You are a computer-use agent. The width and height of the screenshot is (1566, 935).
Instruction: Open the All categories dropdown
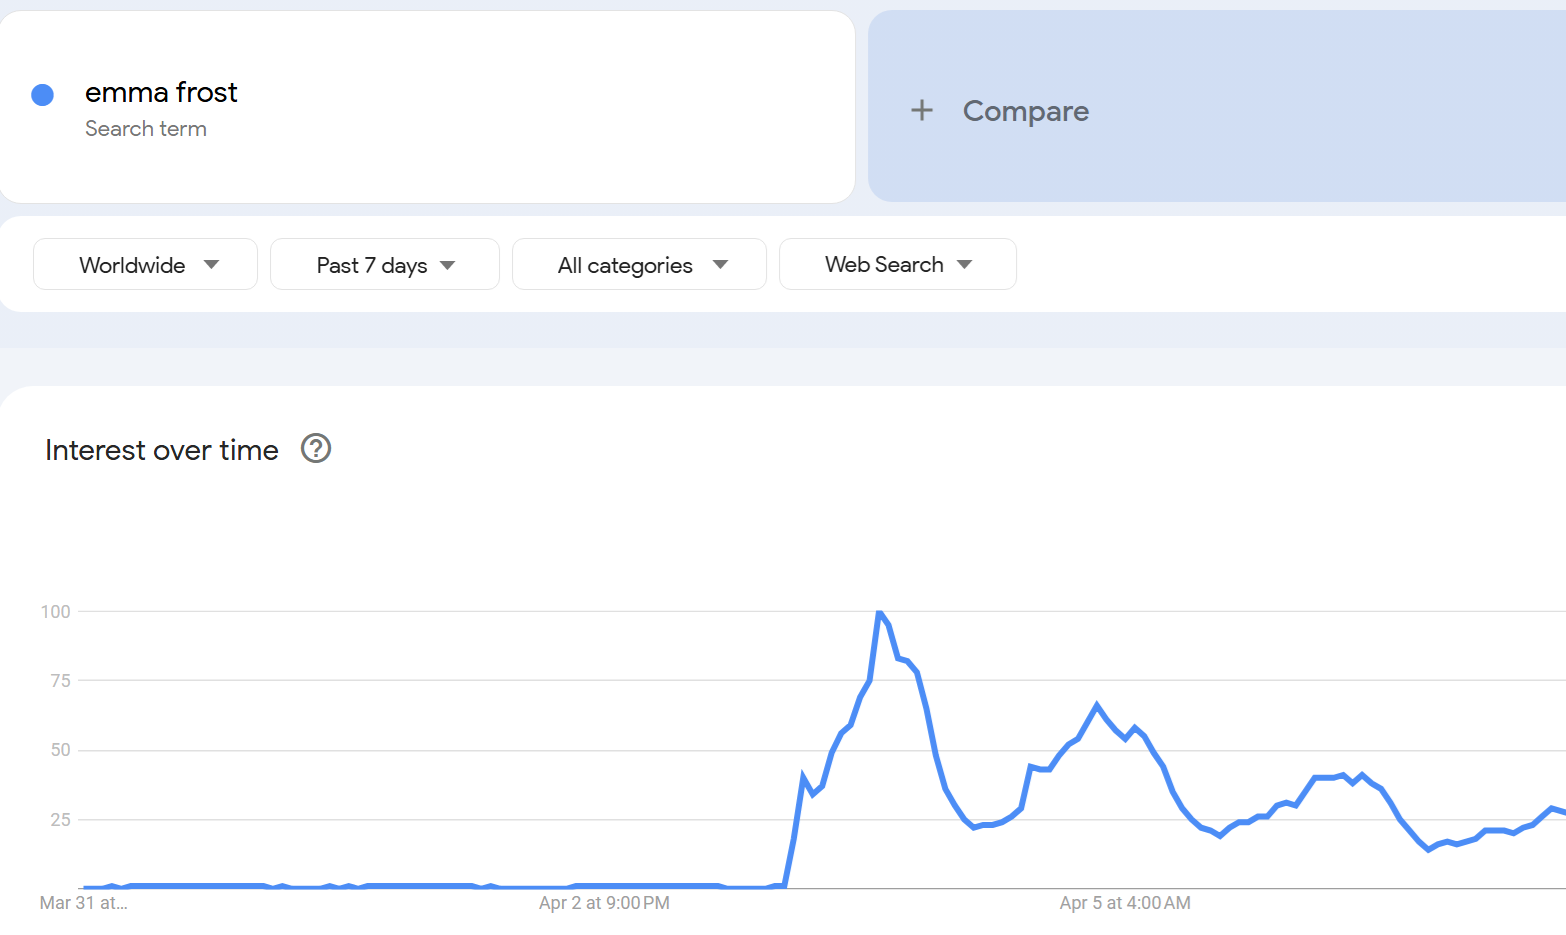coord(638,265)
